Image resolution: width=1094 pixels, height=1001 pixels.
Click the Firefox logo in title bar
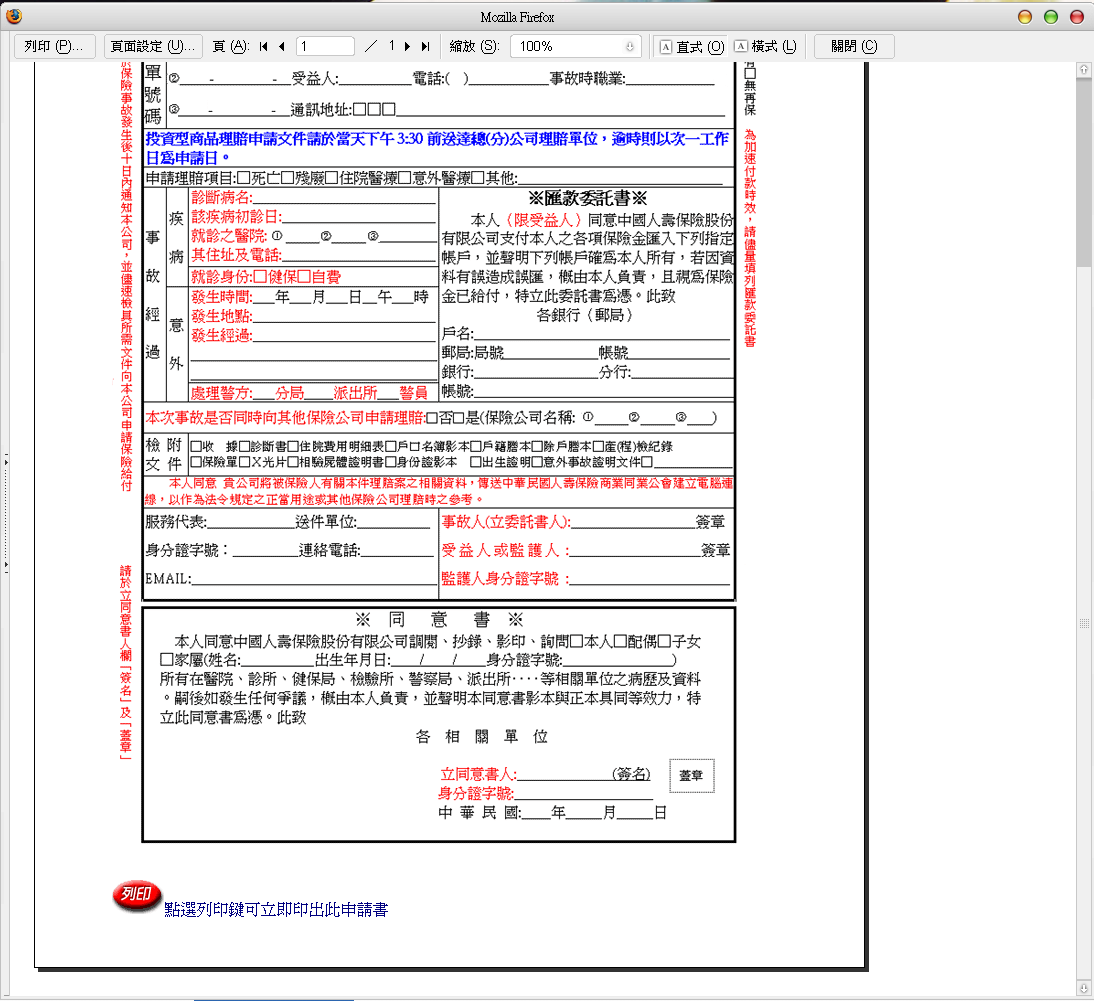point(11,16)
